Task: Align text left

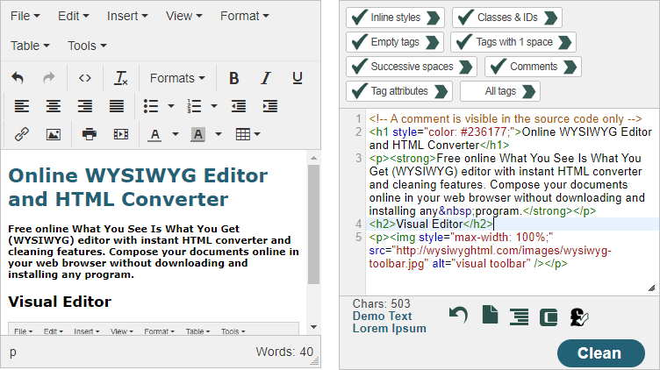Action: point(21,106)
